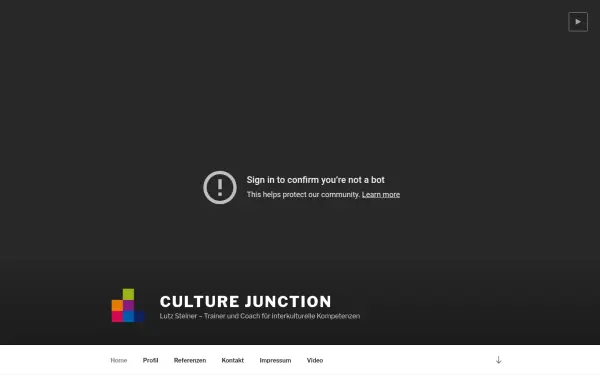Go to the Home menu item
The height and width of the screenshot is (375, 600).
[x=119, y=360]
